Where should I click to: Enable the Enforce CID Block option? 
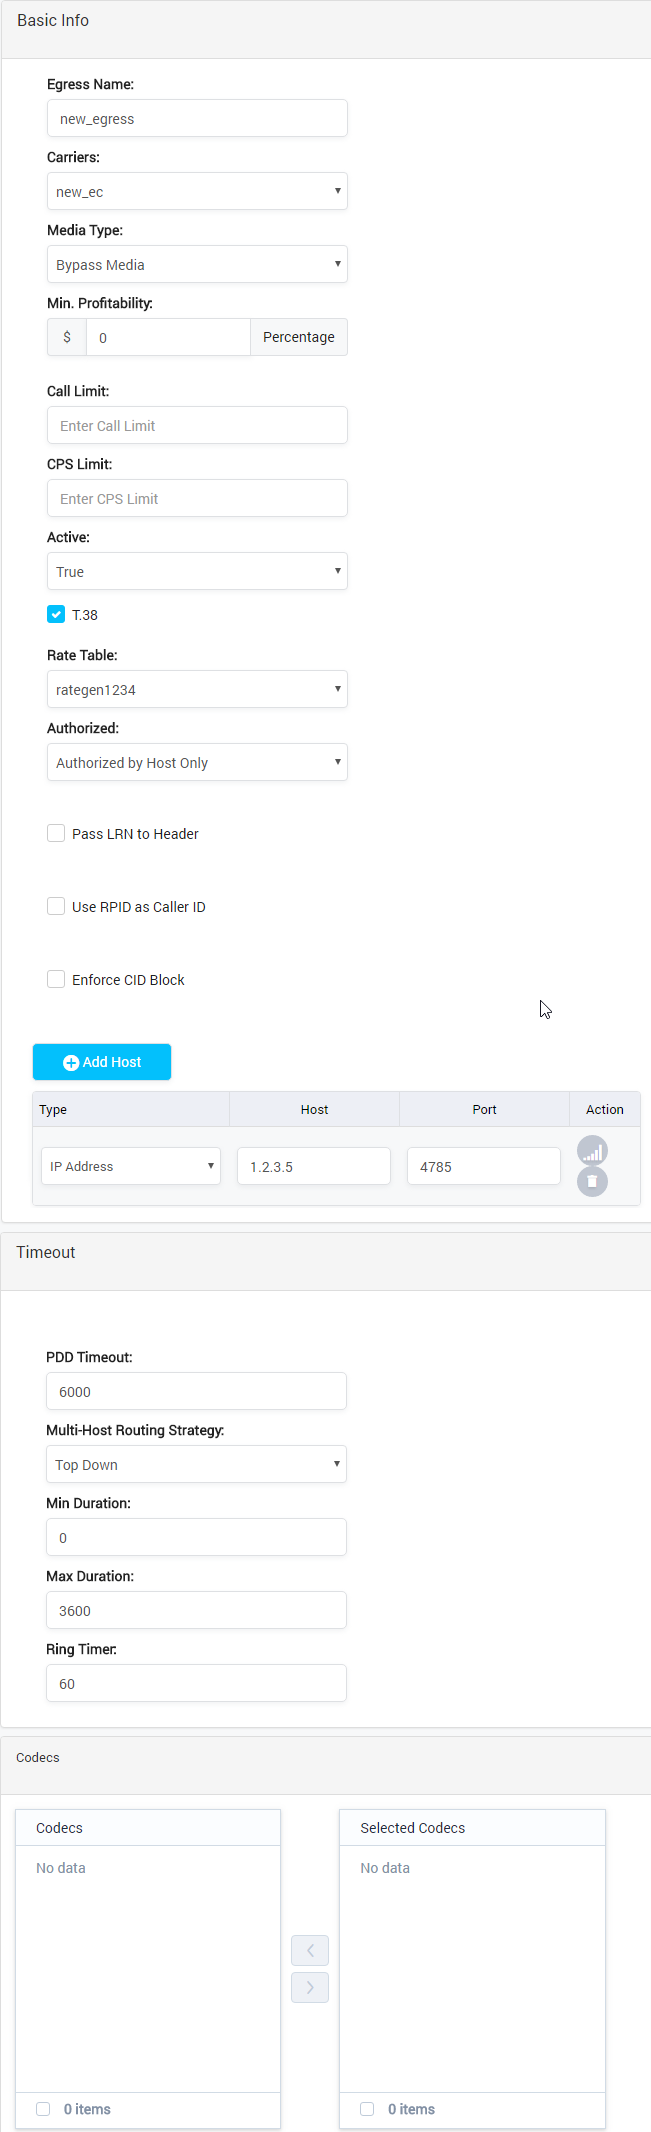coord(56,979)
